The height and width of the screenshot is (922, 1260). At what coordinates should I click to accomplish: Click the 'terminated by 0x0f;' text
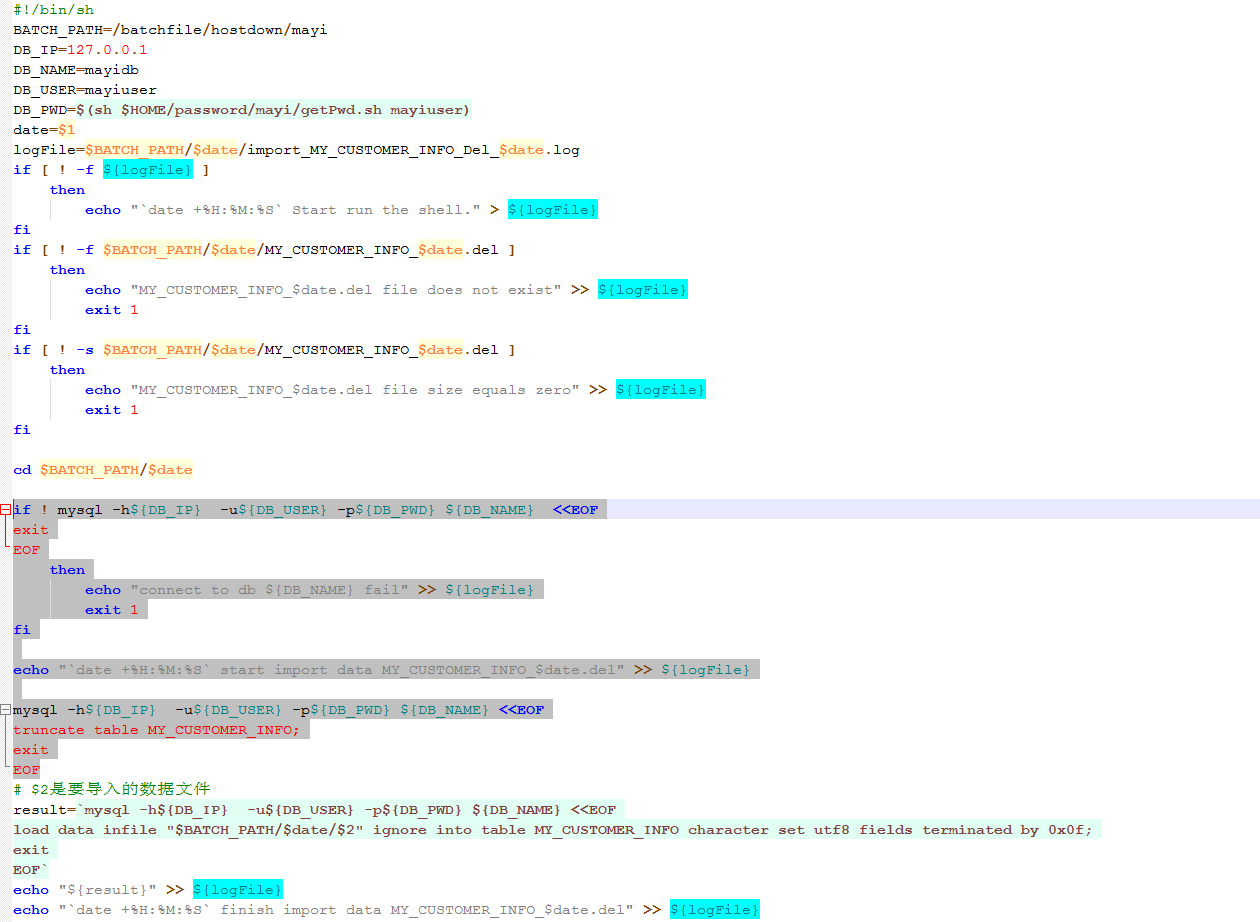point(1007,830)
